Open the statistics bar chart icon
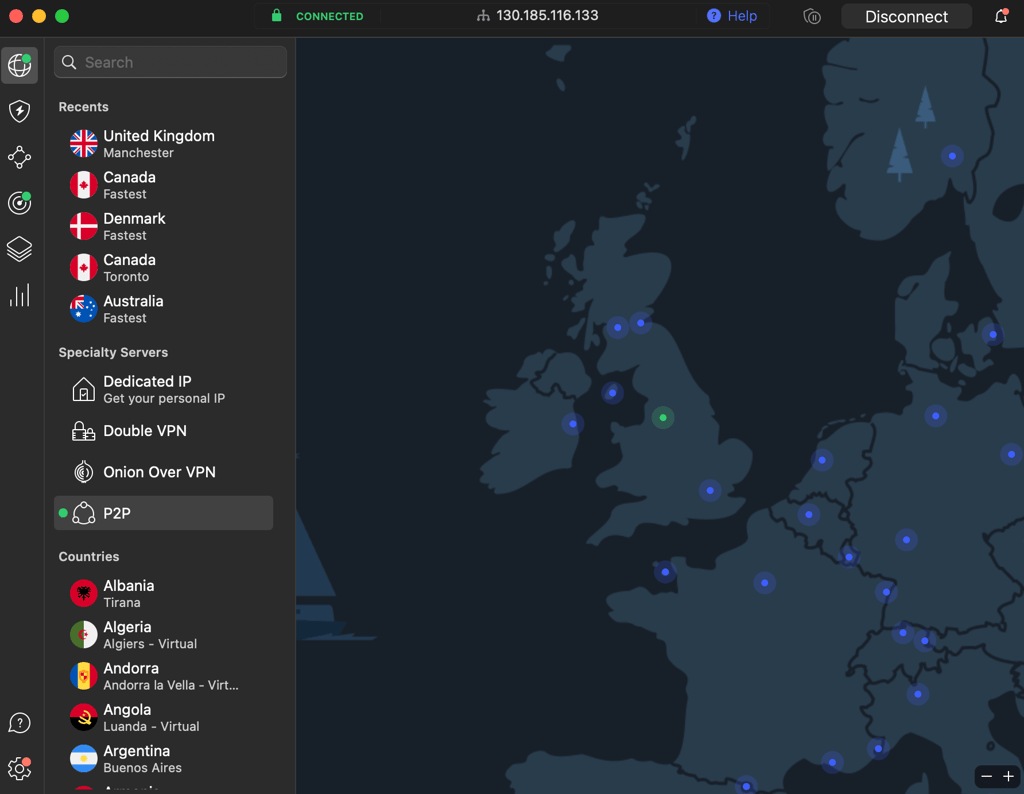 coord(20,295)
